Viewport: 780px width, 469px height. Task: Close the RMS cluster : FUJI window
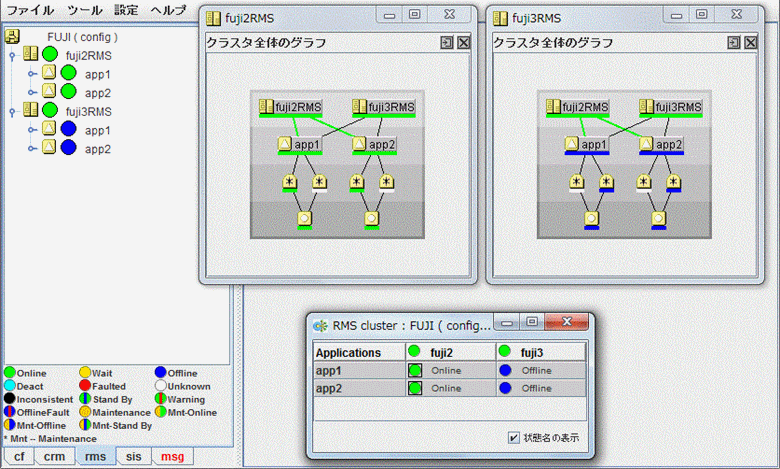(567, 322)
